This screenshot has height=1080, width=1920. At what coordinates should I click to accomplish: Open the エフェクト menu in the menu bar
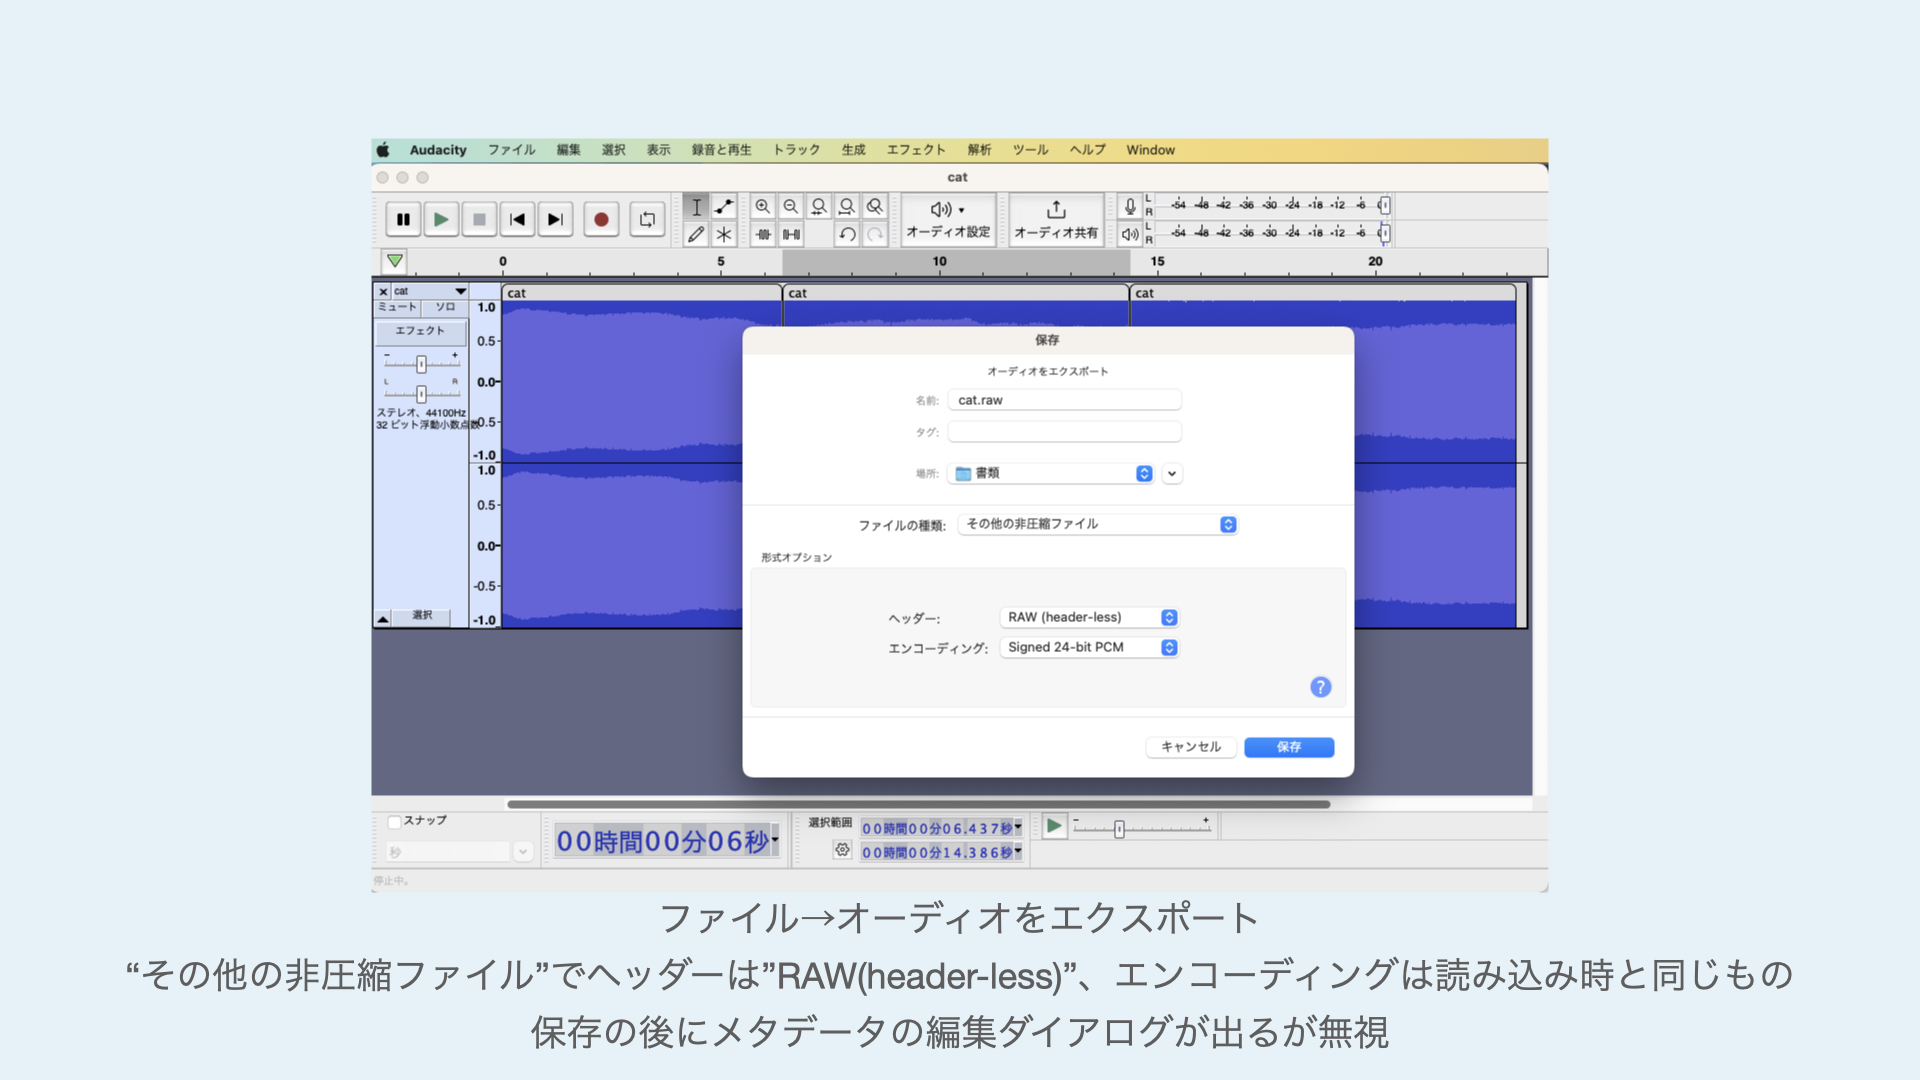[x=915, y=150]
